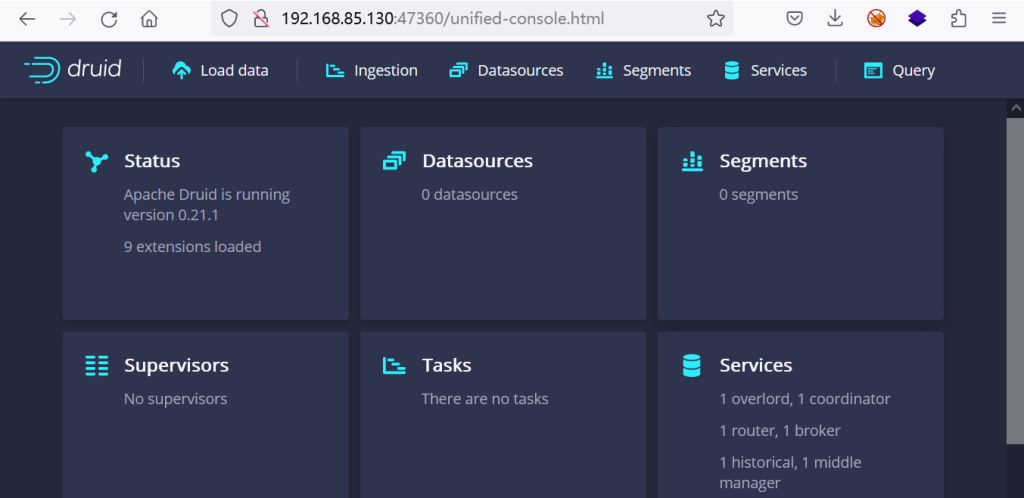The image size is (1024, 498).
Task: Click '9 extensions loaded' text
Action: [x=193, y=247]
